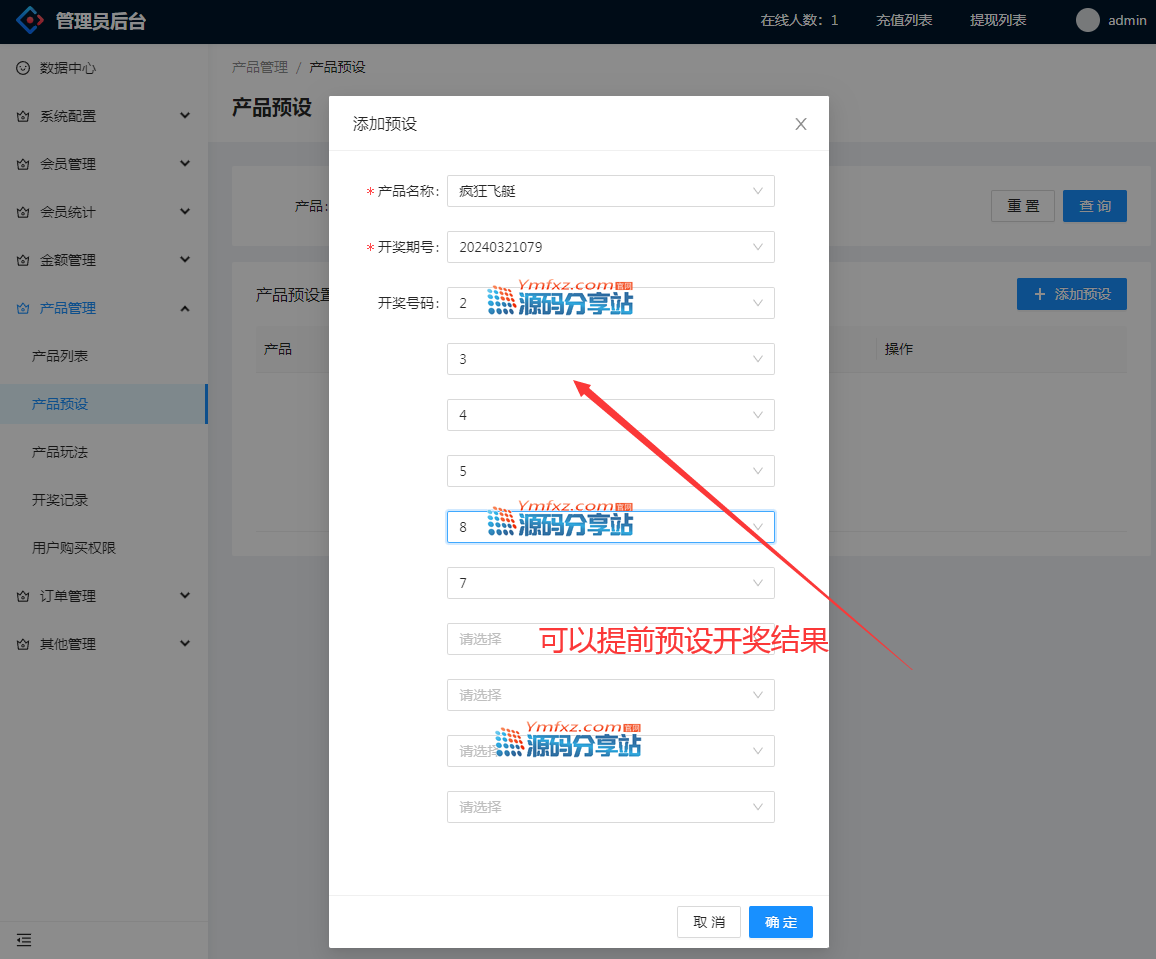Viewport: 1156px width, 959px height.
Task: Click the 会员管理 sidebar icon
Action: (23, 164)
